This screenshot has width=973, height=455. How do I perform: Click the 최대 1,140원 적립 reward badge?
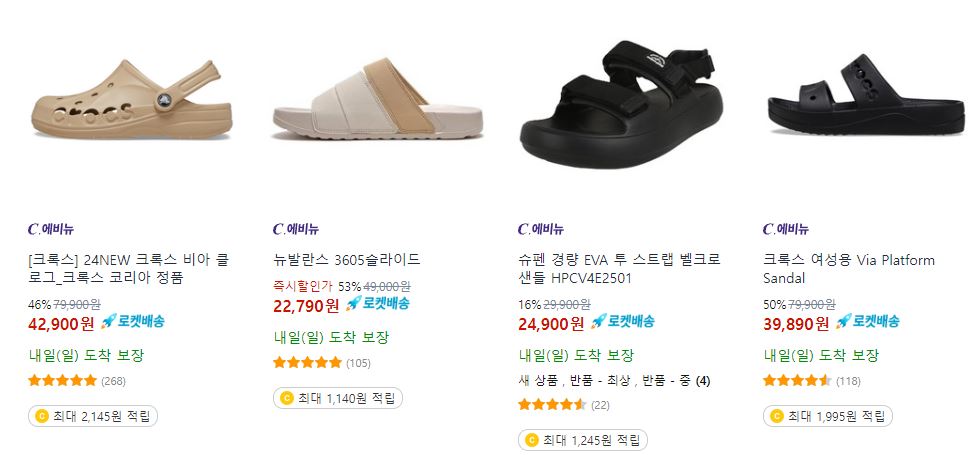pyautogui.click(x=338, y=398)
